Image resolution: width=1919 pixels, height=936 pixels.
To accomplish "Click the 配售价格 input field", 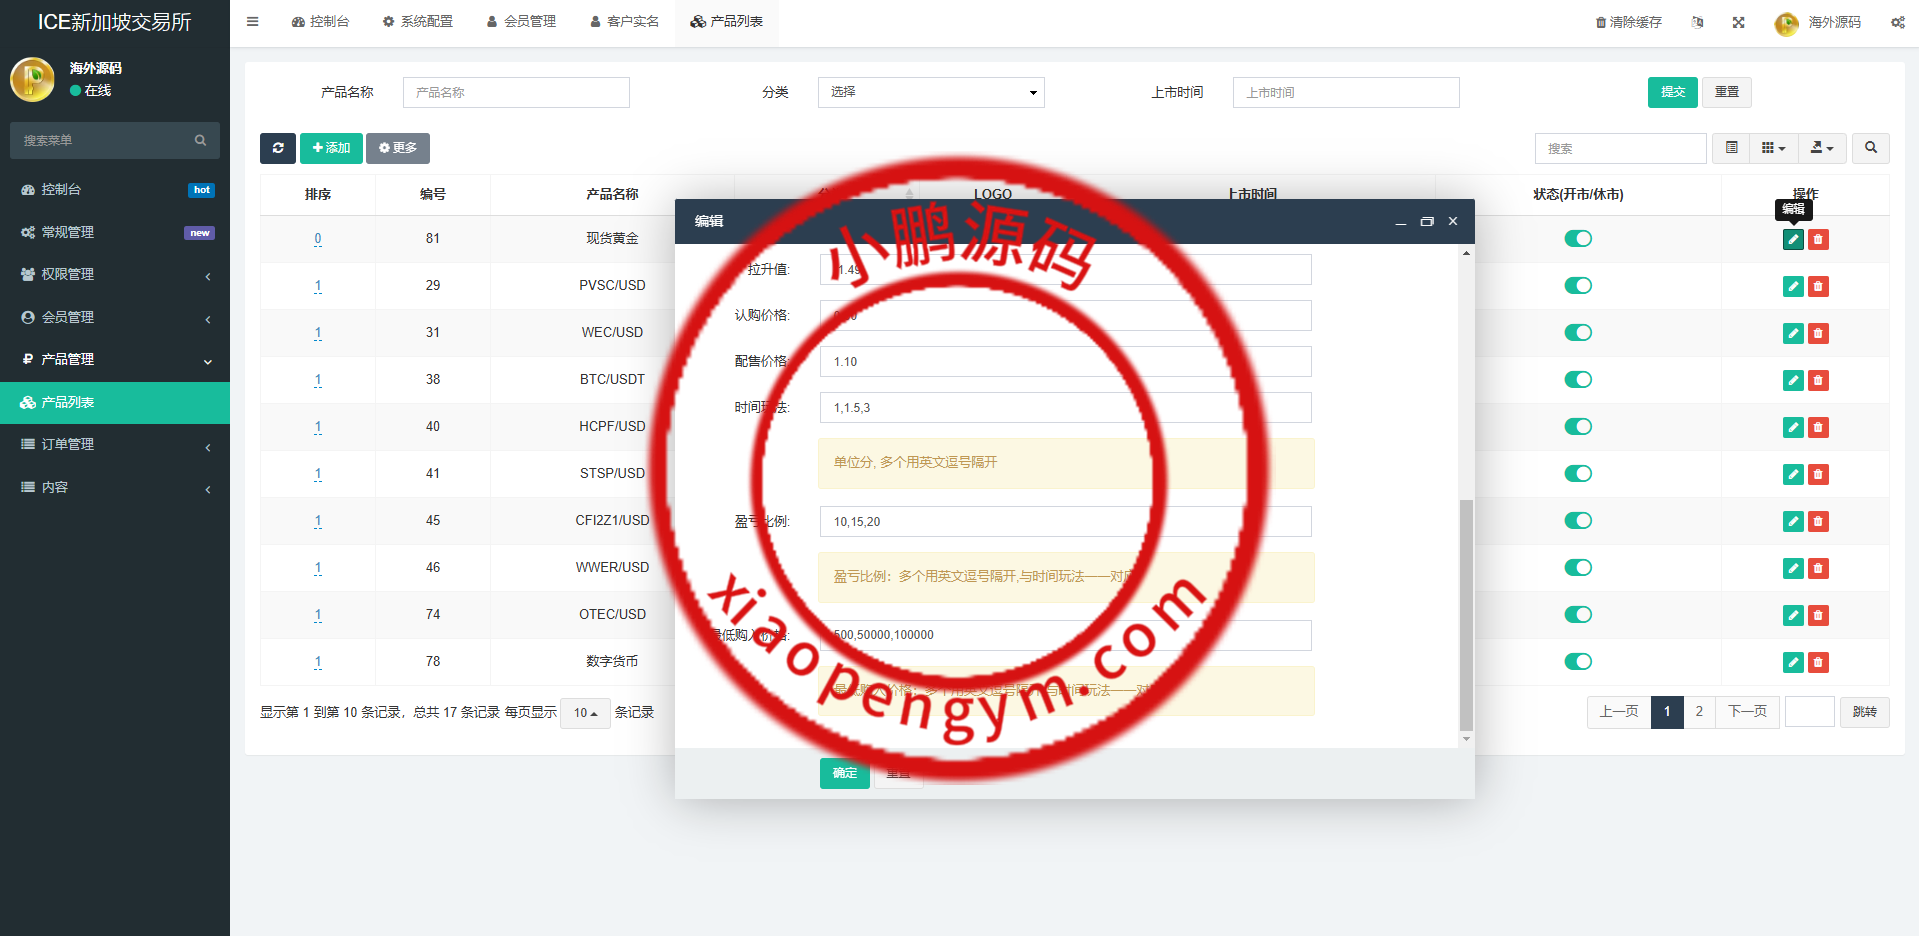I will point(1065,362).
